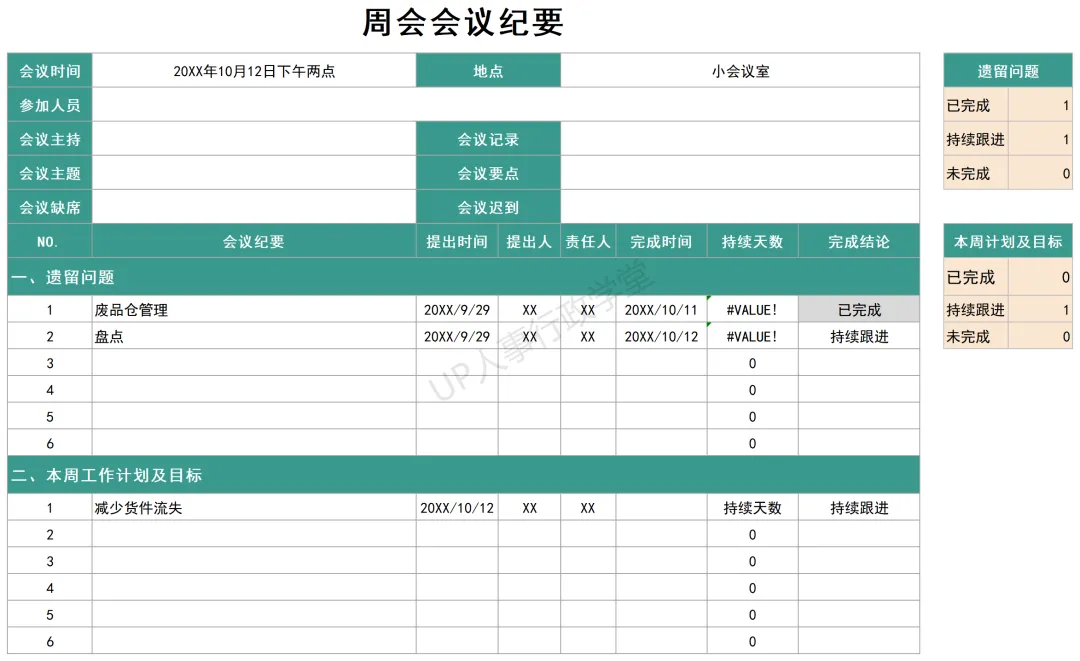Select 持续跟进 conclusion in 盘点 row

pyautogui.click(x=859, y=336)
